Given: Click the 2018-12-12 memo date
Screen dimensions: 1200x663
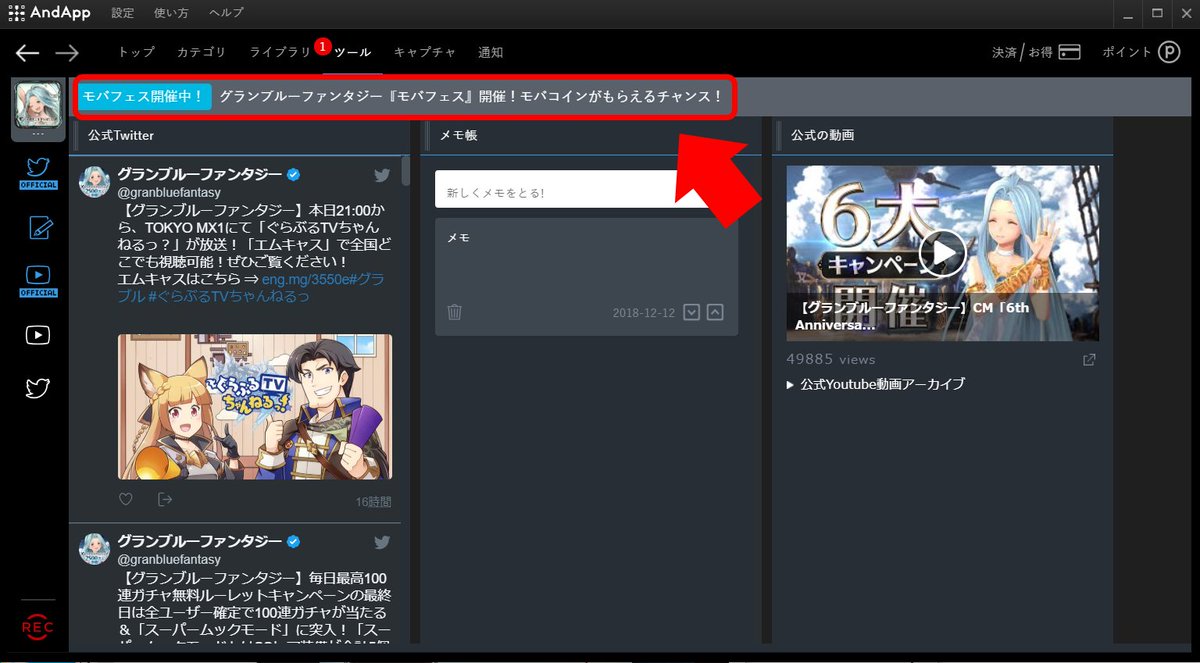Looking at the screenshot, I should (643, 313).
